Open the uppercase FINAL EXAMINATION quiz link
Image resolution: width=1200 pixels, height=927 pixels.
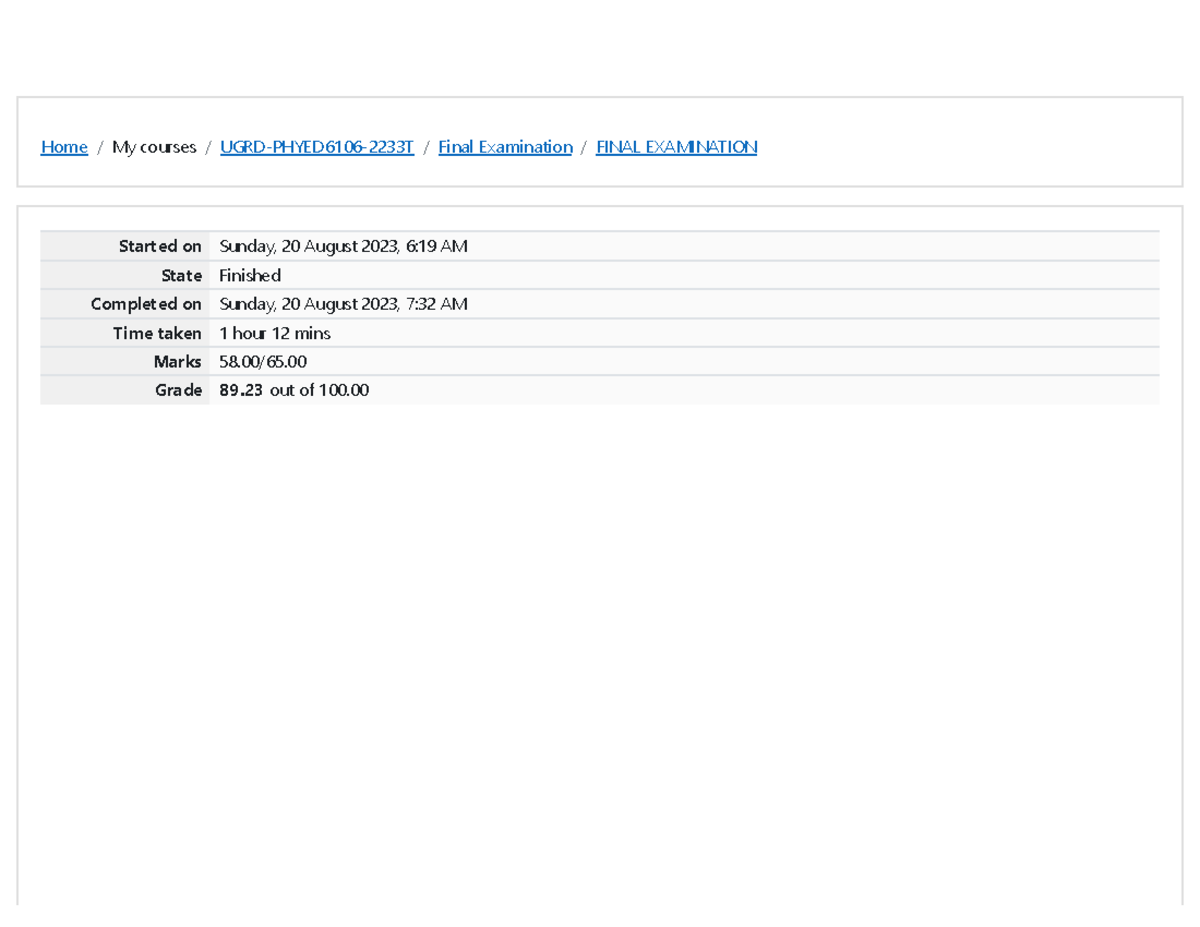pos(676,147)
